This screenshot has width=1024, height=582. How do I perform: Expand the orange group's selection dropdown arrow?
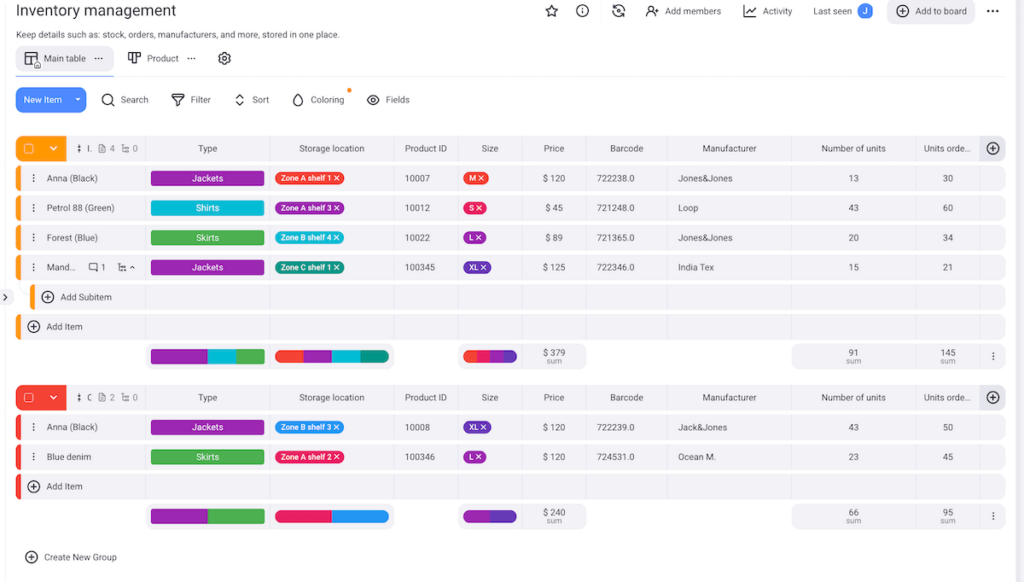(x=52, y=148)
